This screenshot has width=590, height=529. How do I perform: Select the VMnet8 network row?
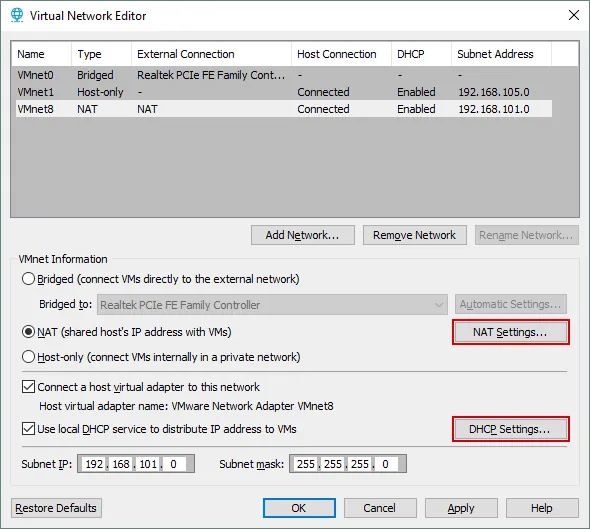click(284, 109)
